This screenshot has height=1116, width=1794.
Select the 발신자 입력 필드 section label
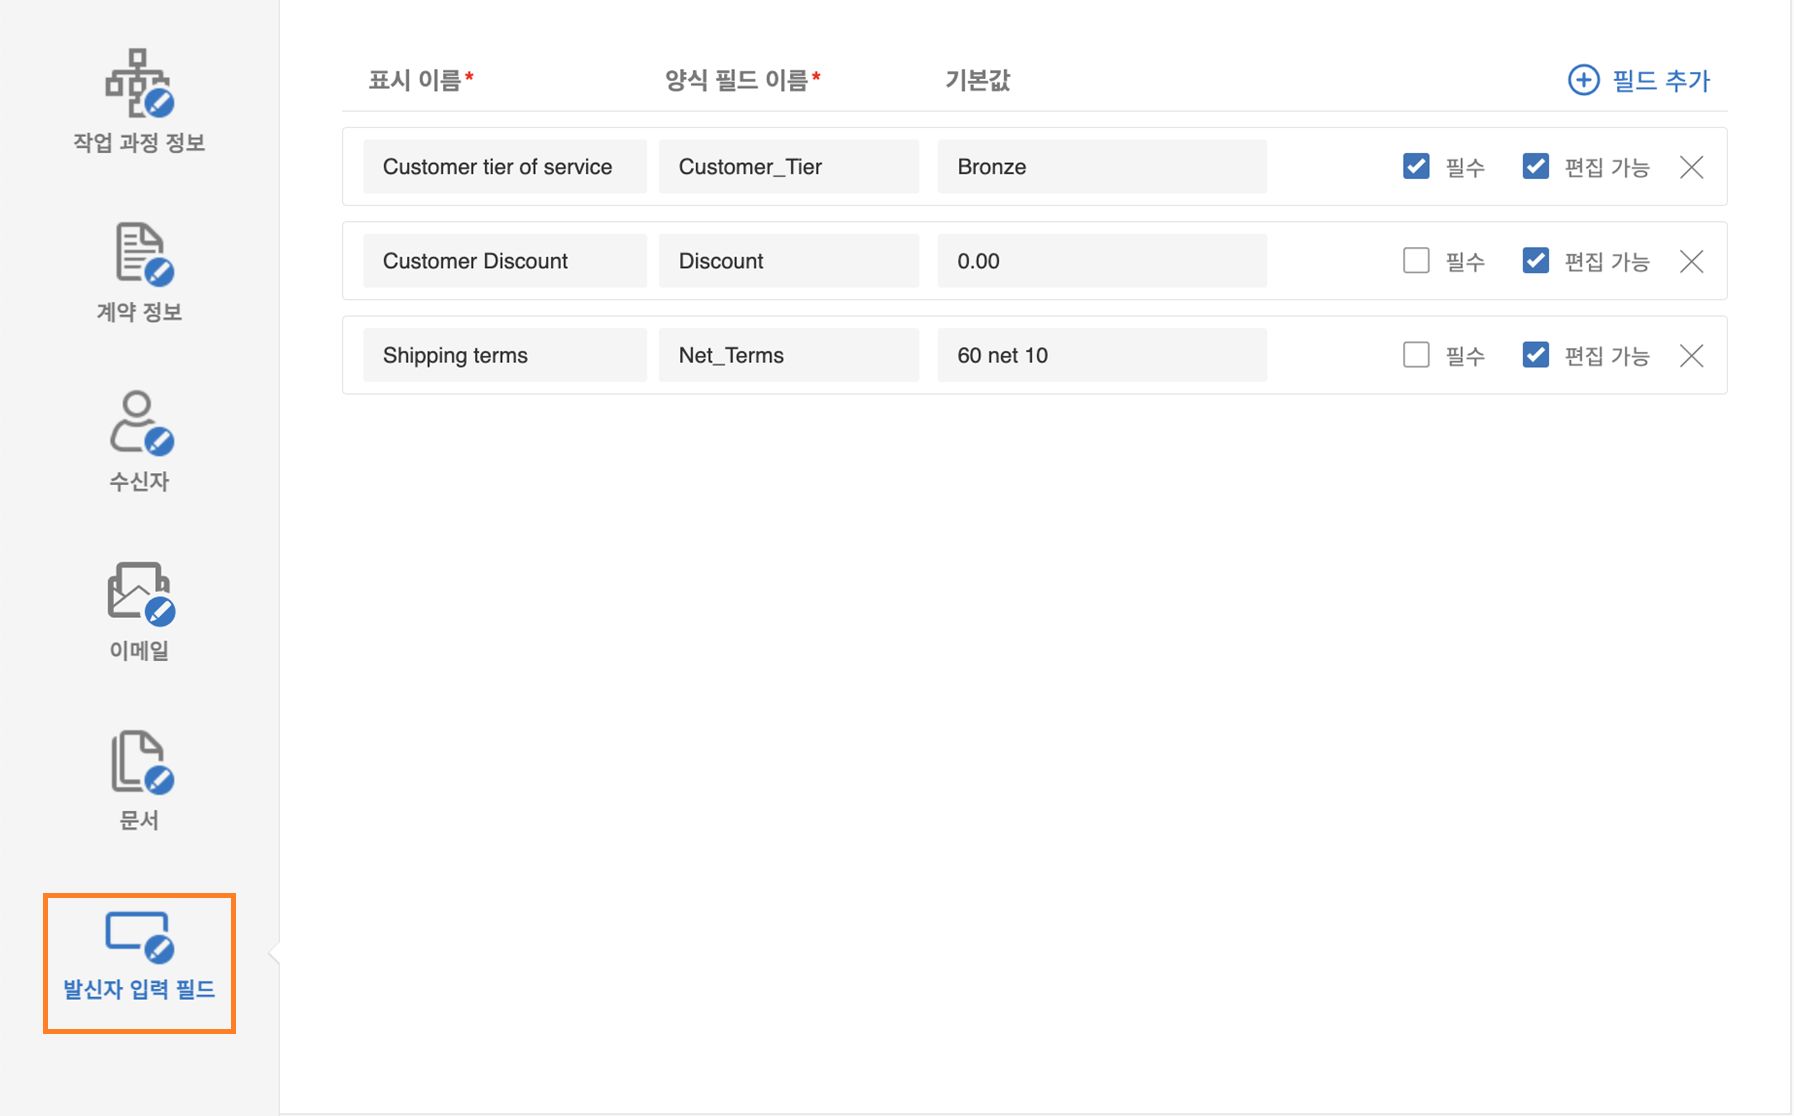139,989
